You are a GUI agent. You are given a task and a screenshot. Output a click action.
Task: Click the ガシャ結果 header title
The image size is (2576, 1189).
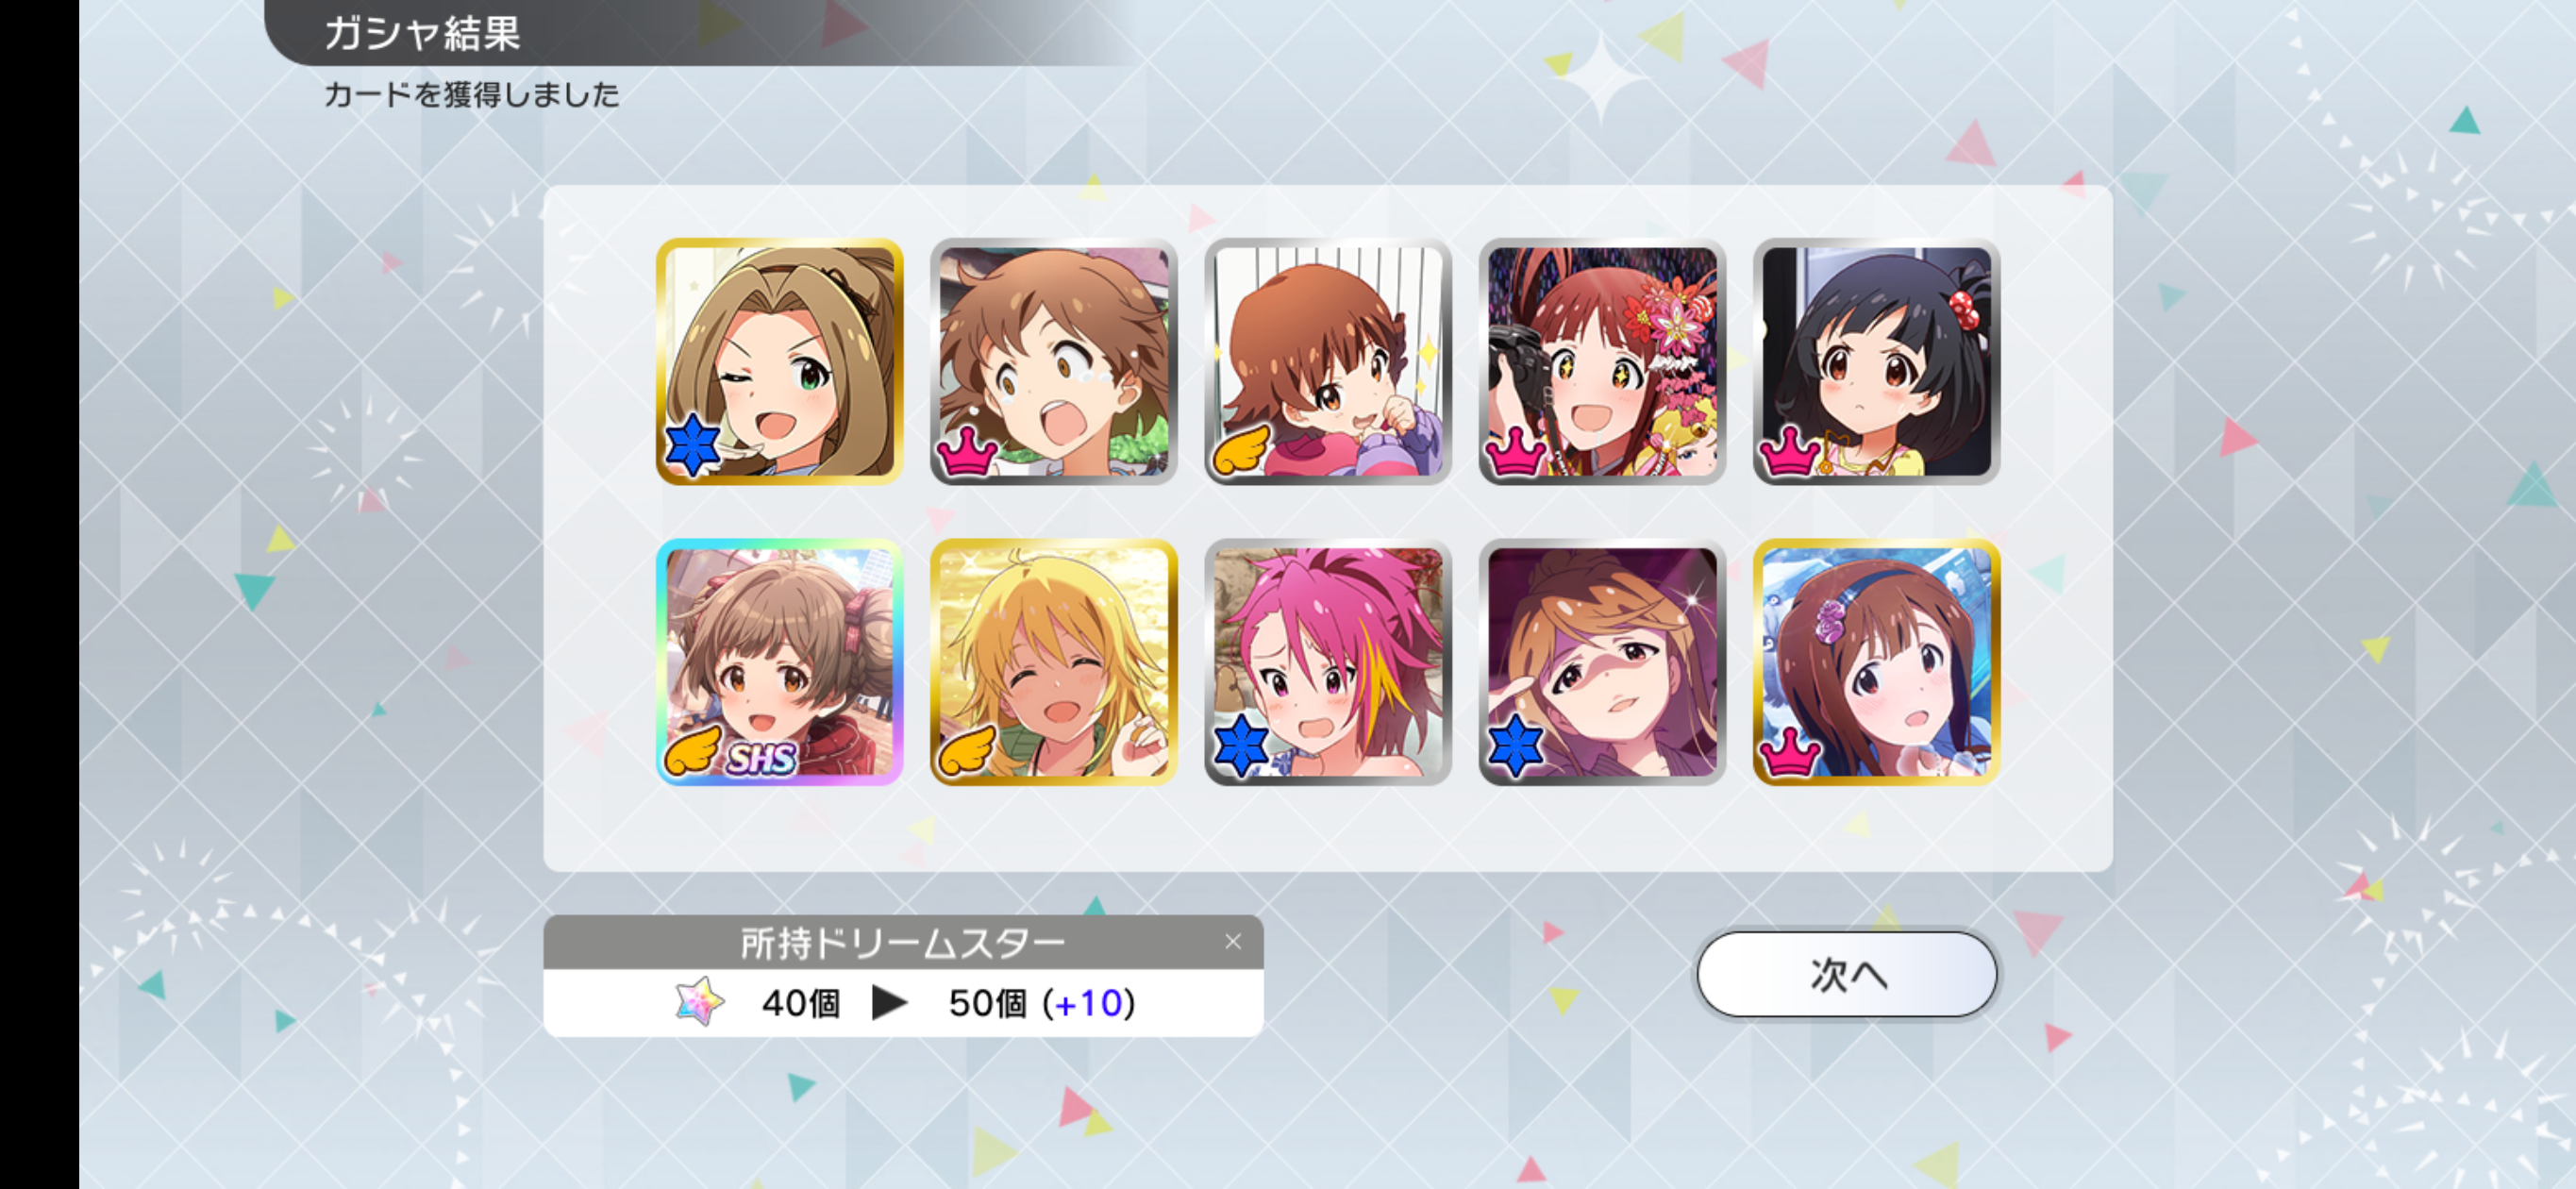pos(422,33)
